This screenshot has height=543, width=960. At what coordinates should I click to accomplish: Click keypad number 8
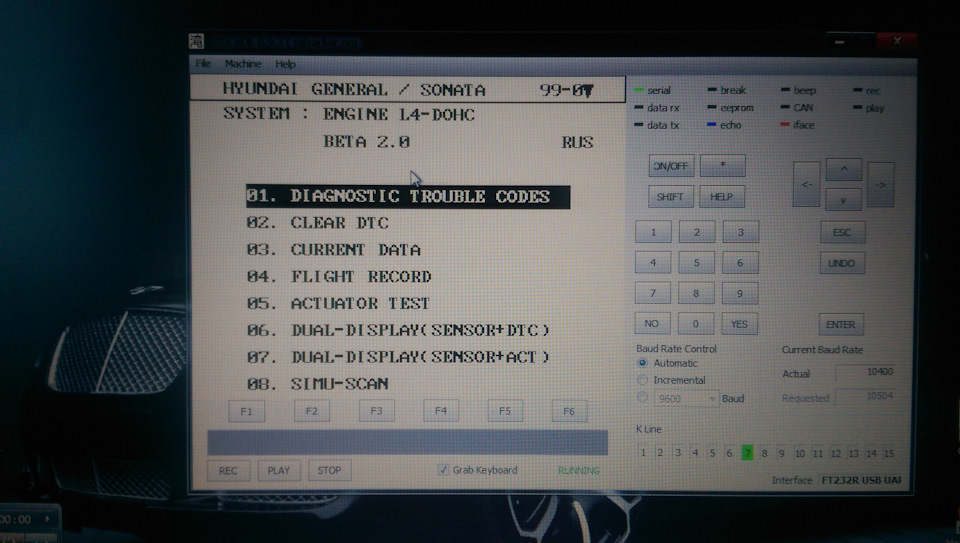pyautogui.click(x=696, y=293)
